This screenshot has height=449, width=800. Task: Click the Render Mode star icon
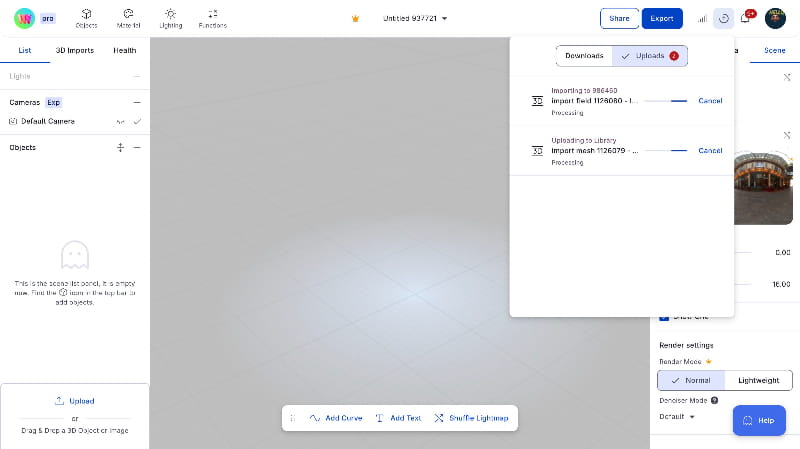click(x=708, y=361)
